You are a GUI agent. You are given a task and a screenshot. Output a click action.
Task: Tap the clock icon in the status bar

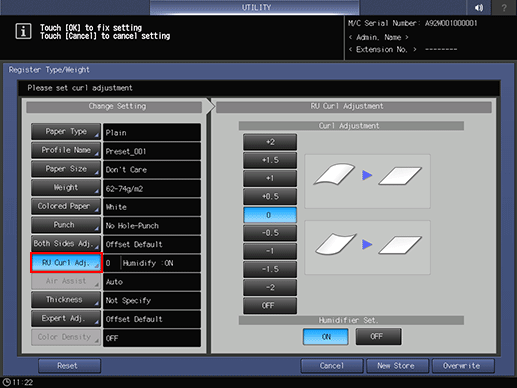coord(6,382)
